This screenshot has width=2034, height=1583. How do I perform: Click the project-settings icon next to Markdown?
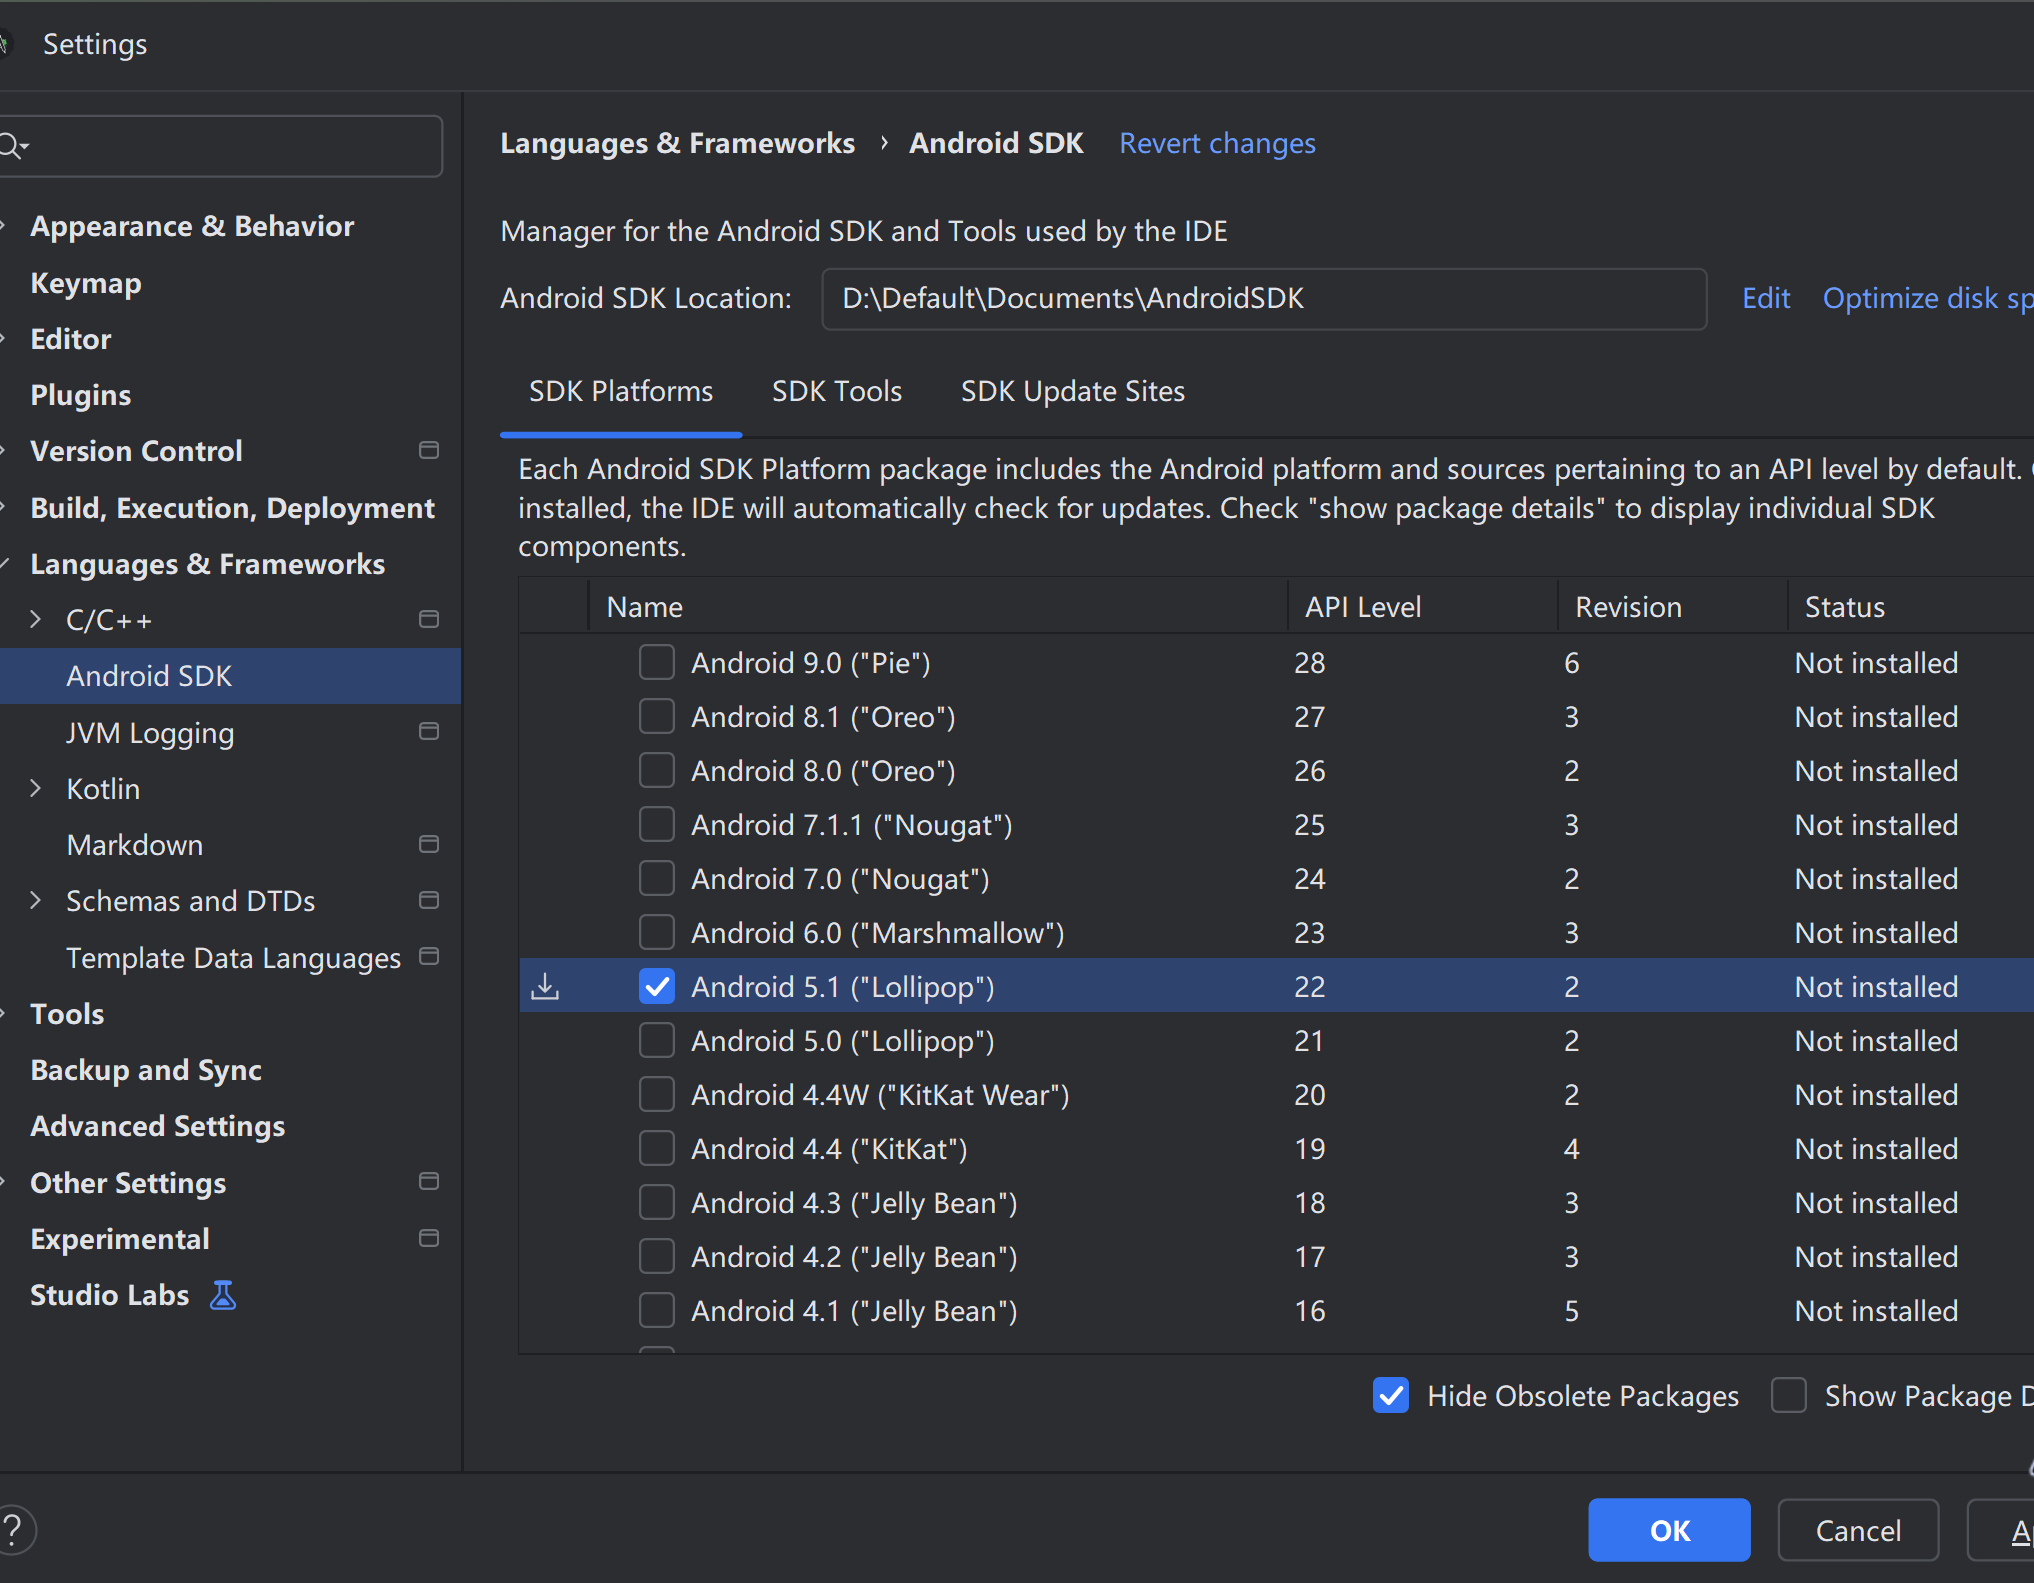click(429, 845)
